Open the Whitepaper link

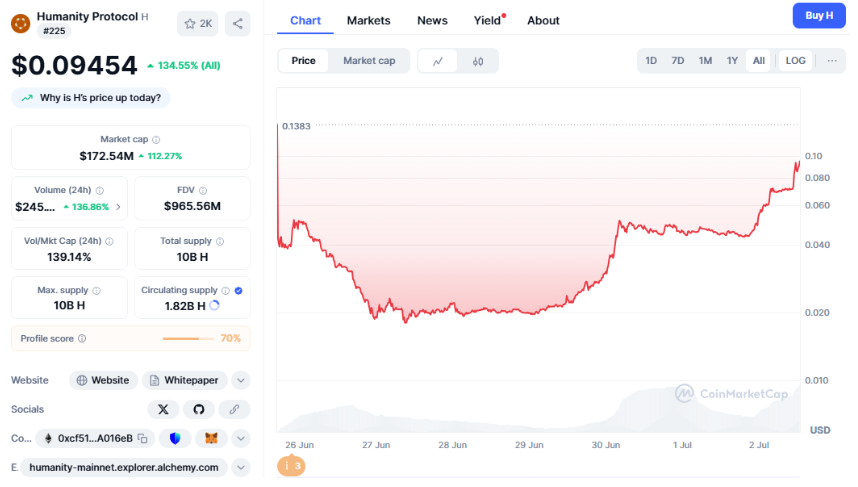(185, 380)
